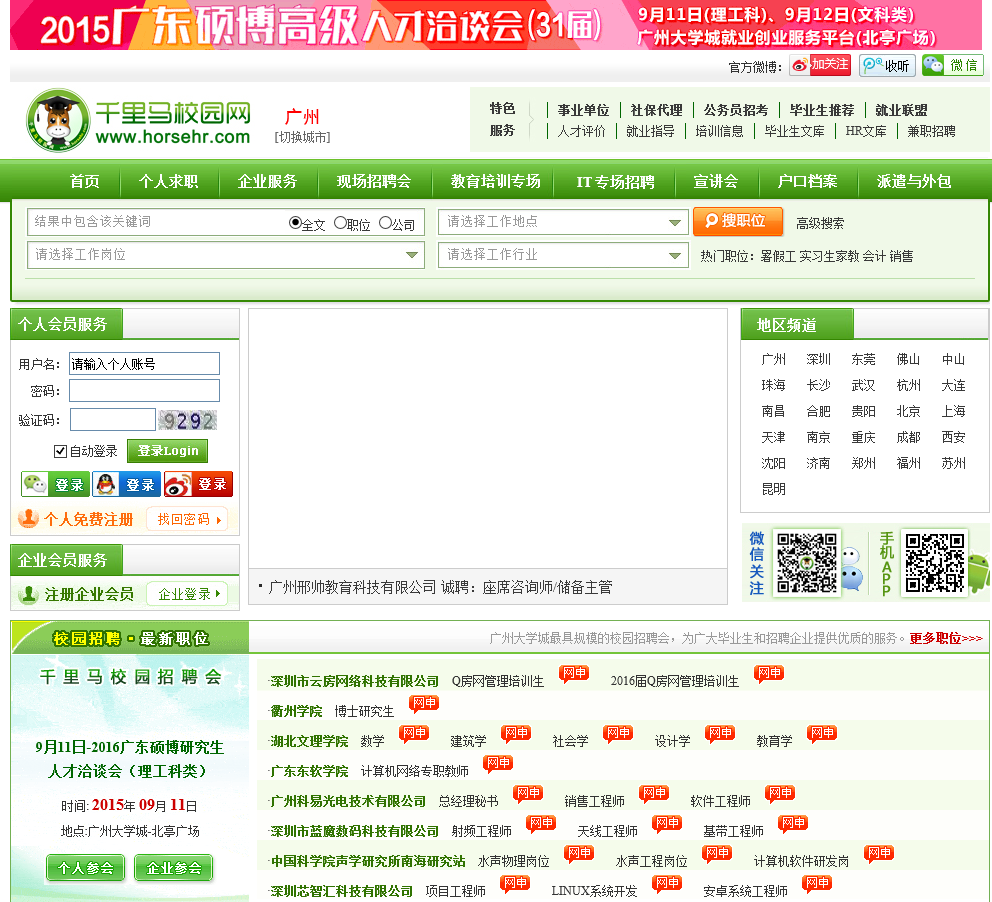Viewport: 992px width, 902px height.
Task: Click the 搜职位 search button
Action: coord(738,221)
